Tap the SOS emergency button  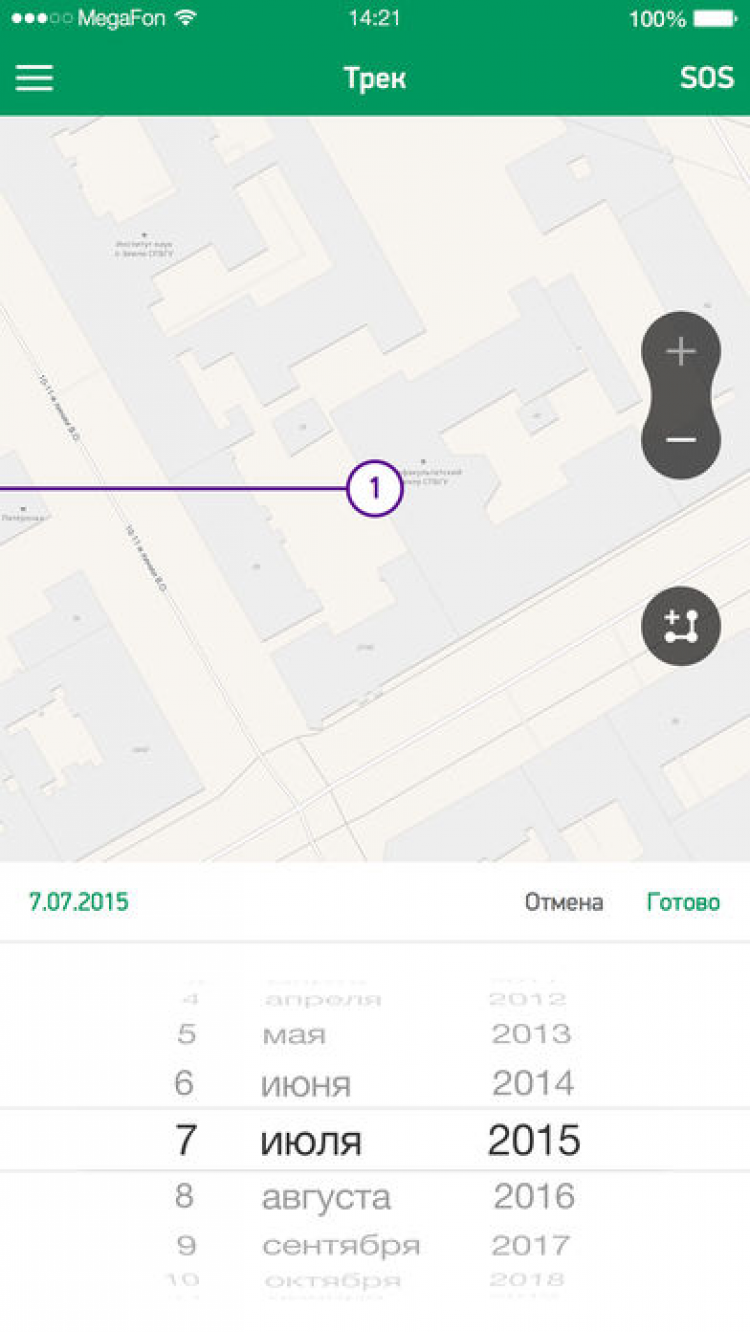(707, 78)
